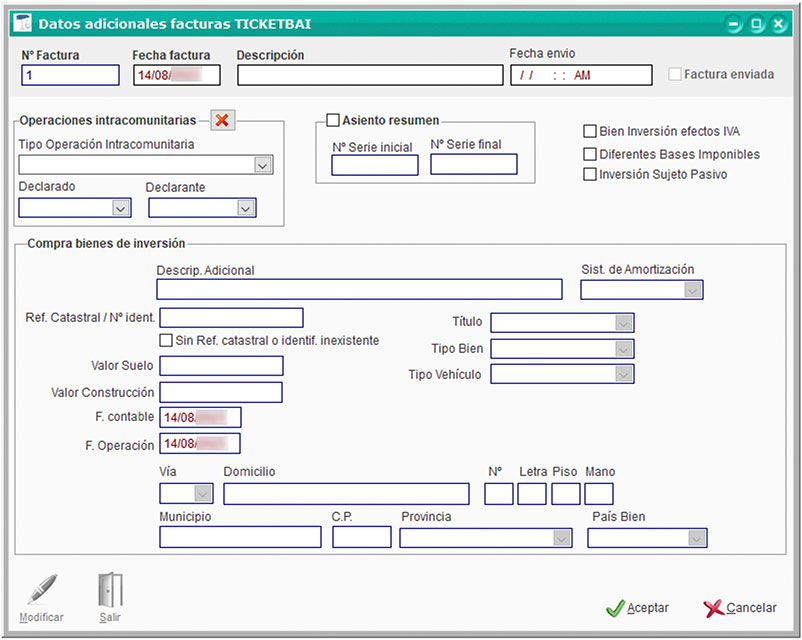Click the Descripción input field
Image resolution: width=802 pixels, height=640 pixels.
coord(370,75)
